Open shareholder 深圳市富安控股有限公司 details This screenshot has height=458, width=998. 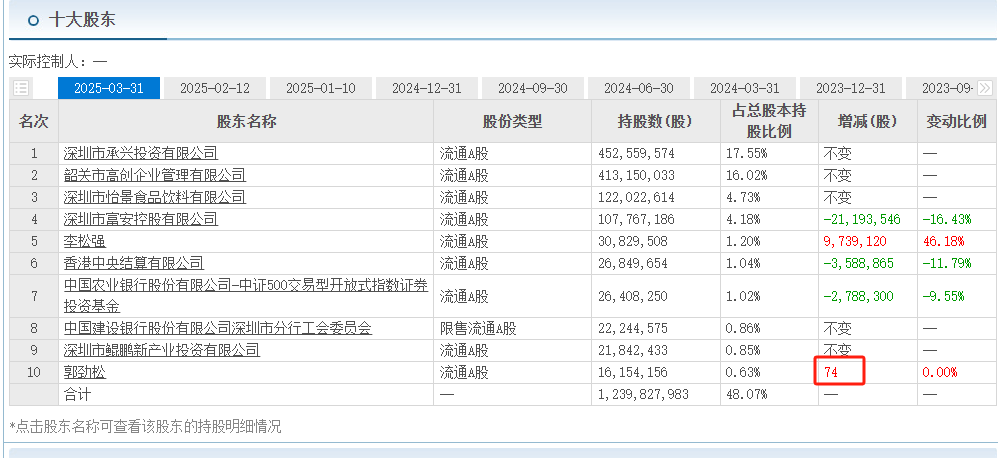coord(141,219)
